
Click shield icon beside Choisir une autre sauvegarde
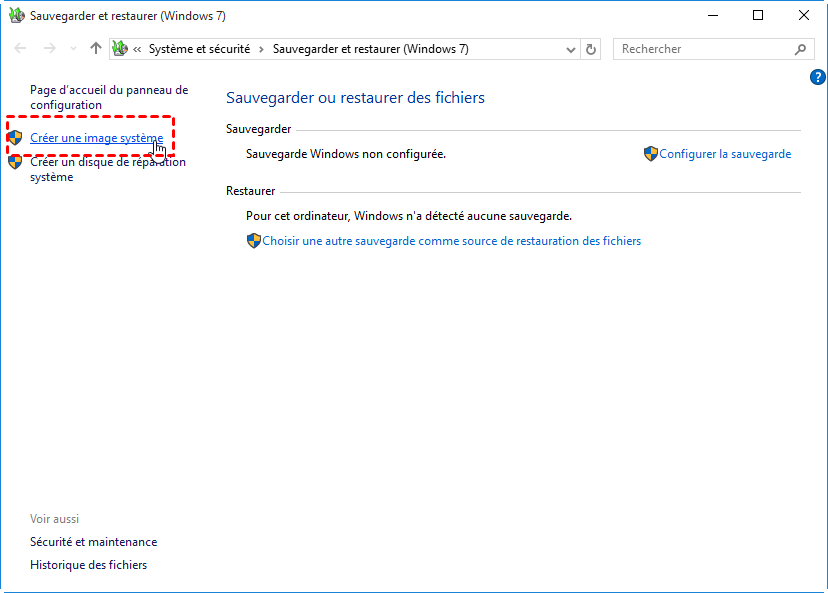(253, 241)
